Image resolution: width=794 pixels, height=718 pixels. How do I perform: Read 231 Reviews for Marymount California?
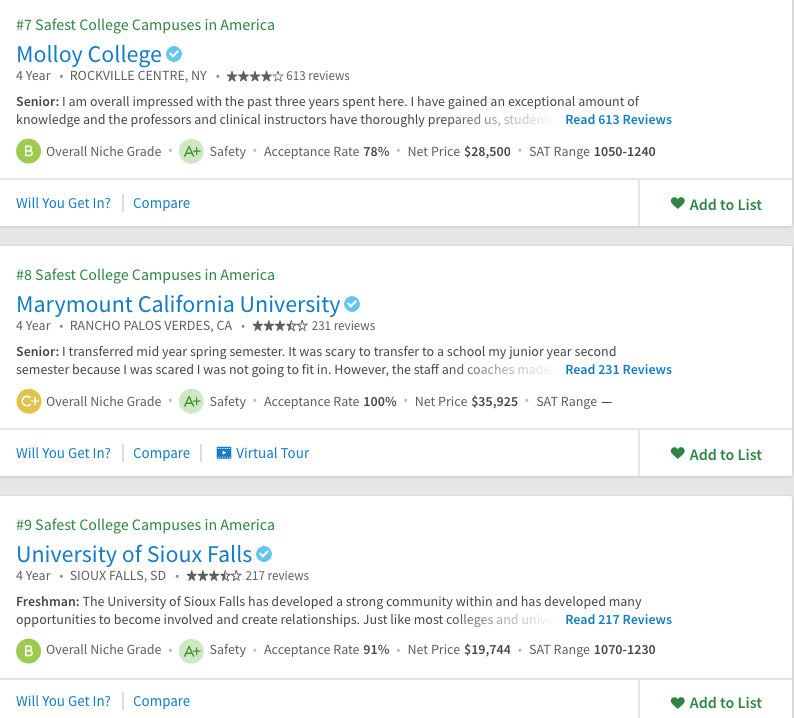[x=618, y=370]
